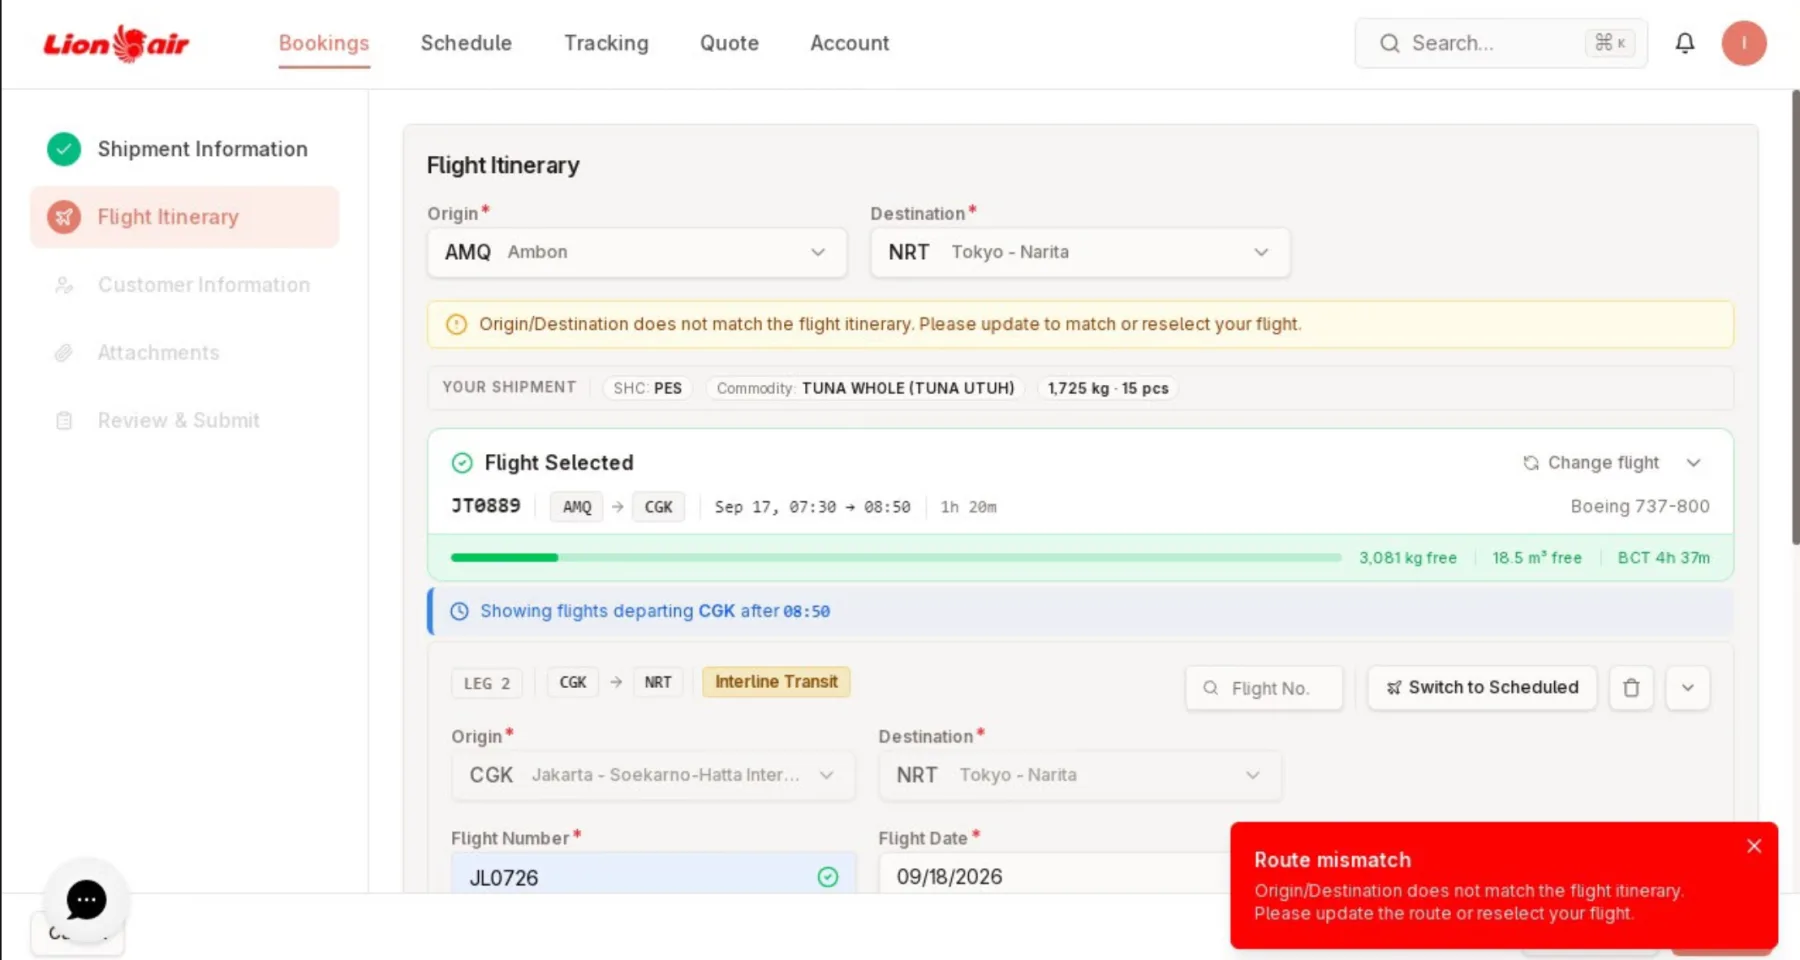Click the page vertical scrollbar
The image size is (1800, 960).
point(1795,318)
